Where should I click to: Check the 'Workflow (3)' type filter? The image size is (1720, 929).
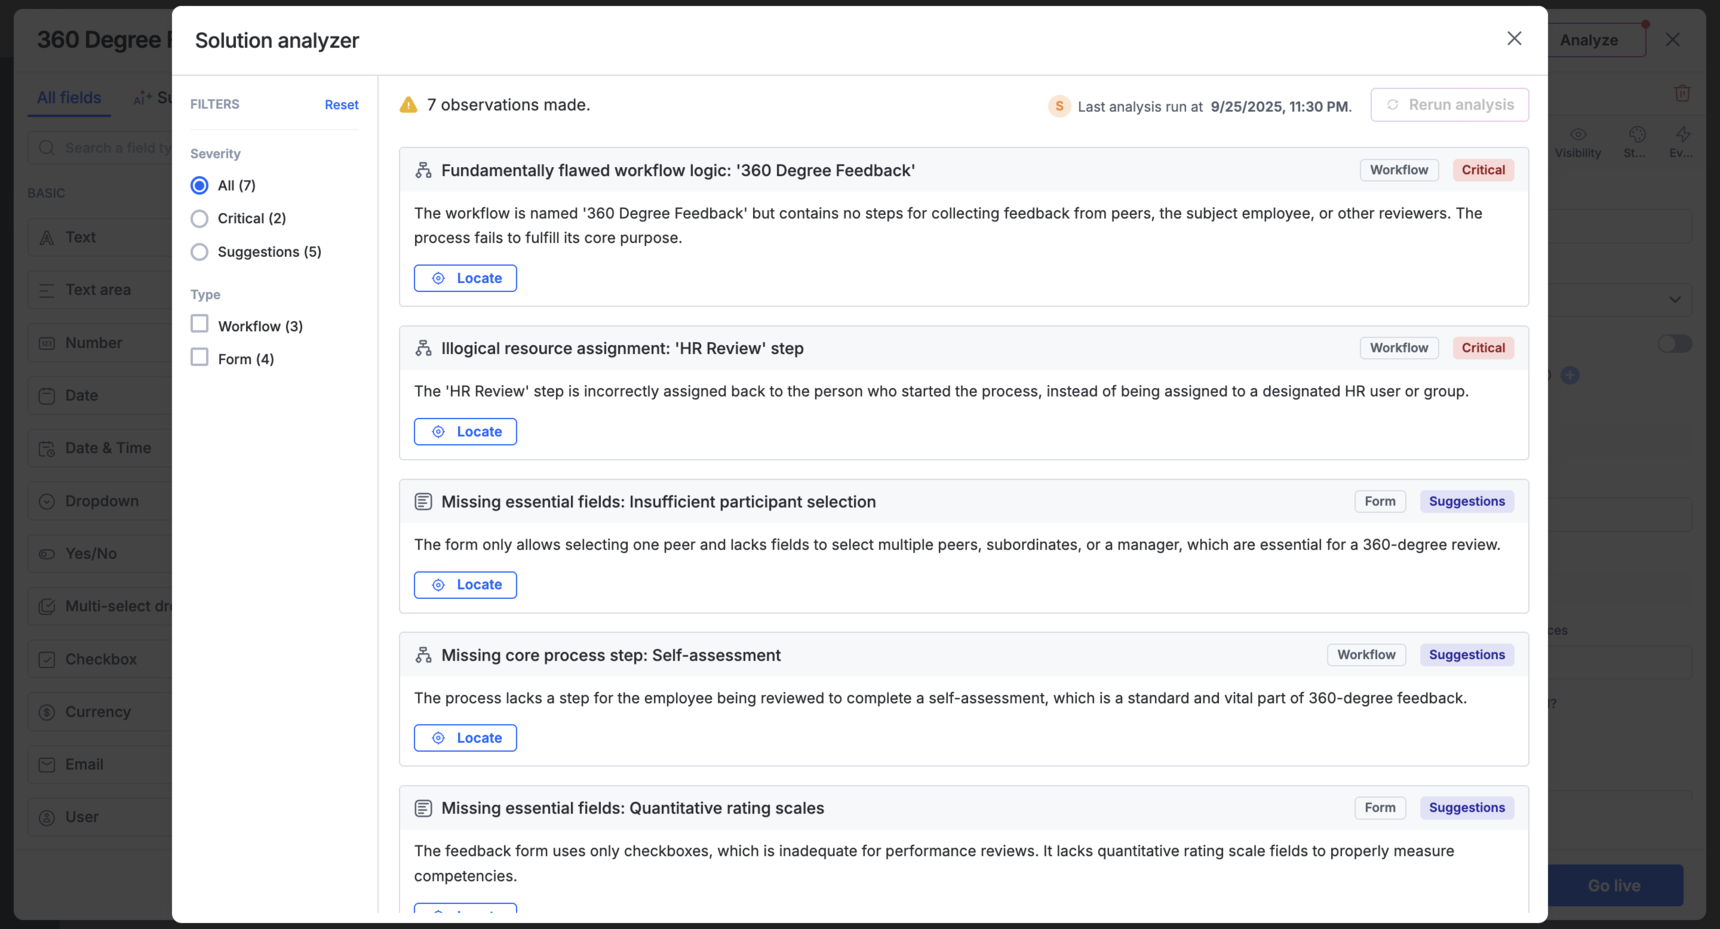[200, 325]
